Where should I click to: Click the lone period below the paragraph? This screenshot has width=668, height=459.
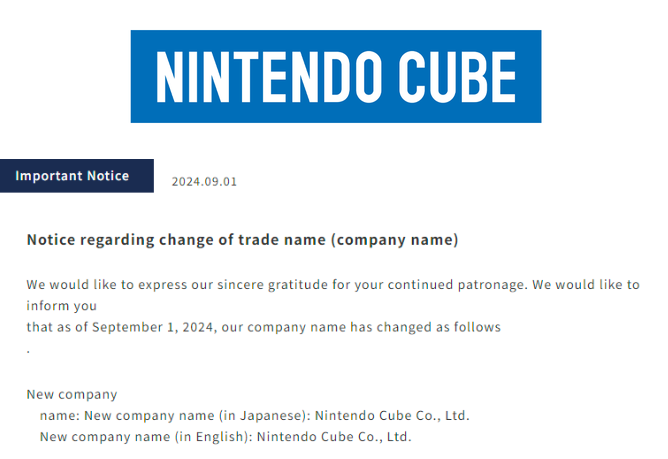[x=28, y=352]
